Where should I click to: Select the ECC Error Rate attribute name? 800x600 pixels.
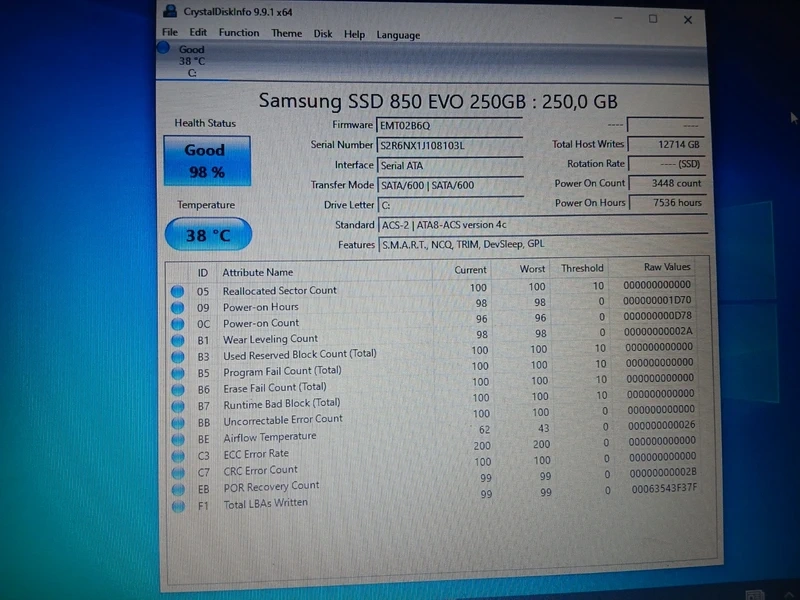pyautogui.click(x=256, y=454)
